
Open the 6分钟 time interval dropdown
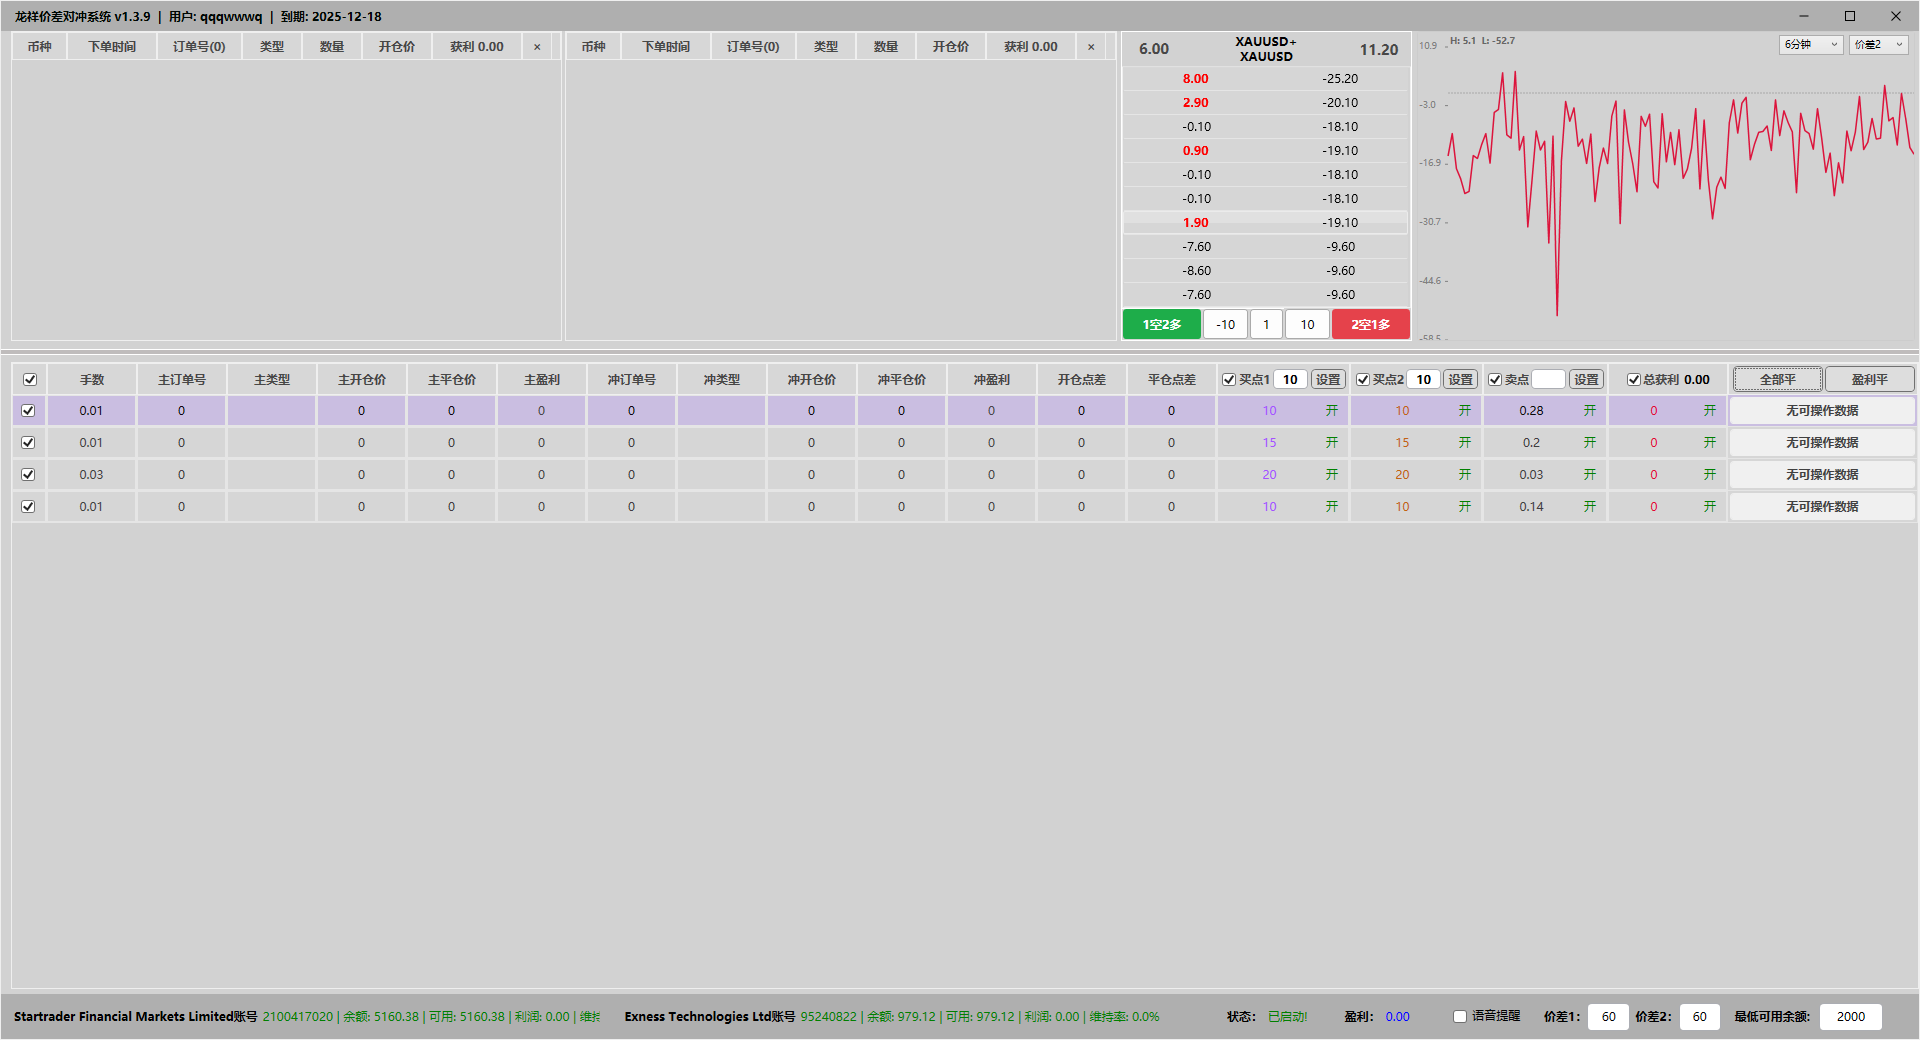[x=1810, y=45]
